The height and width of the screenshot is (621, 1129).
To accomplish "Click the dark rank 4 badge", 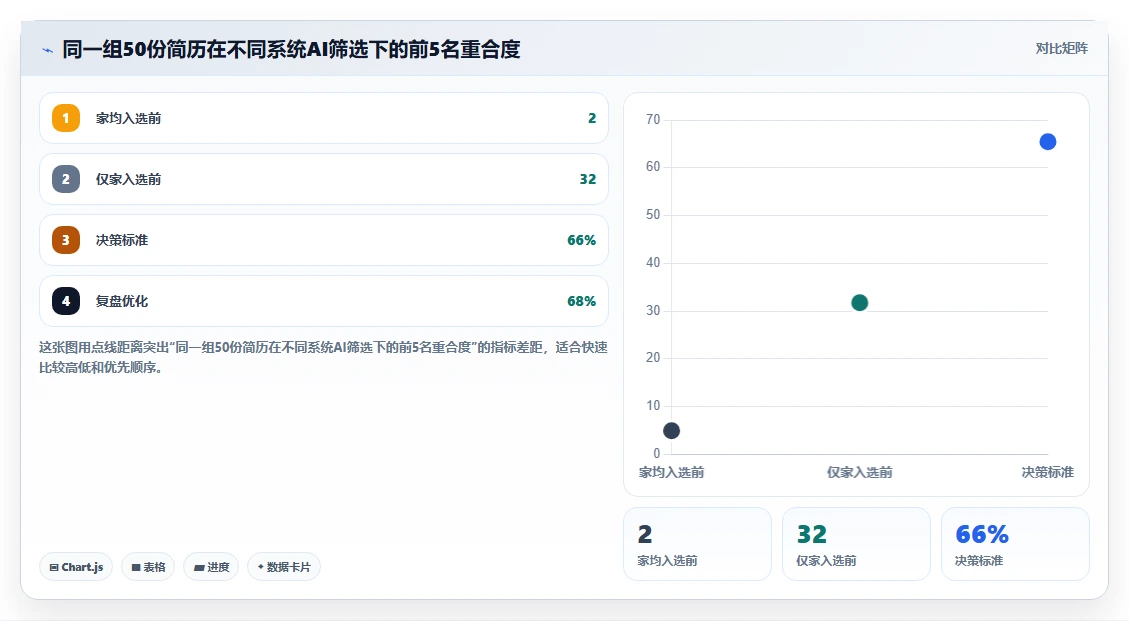I will 66,301.
